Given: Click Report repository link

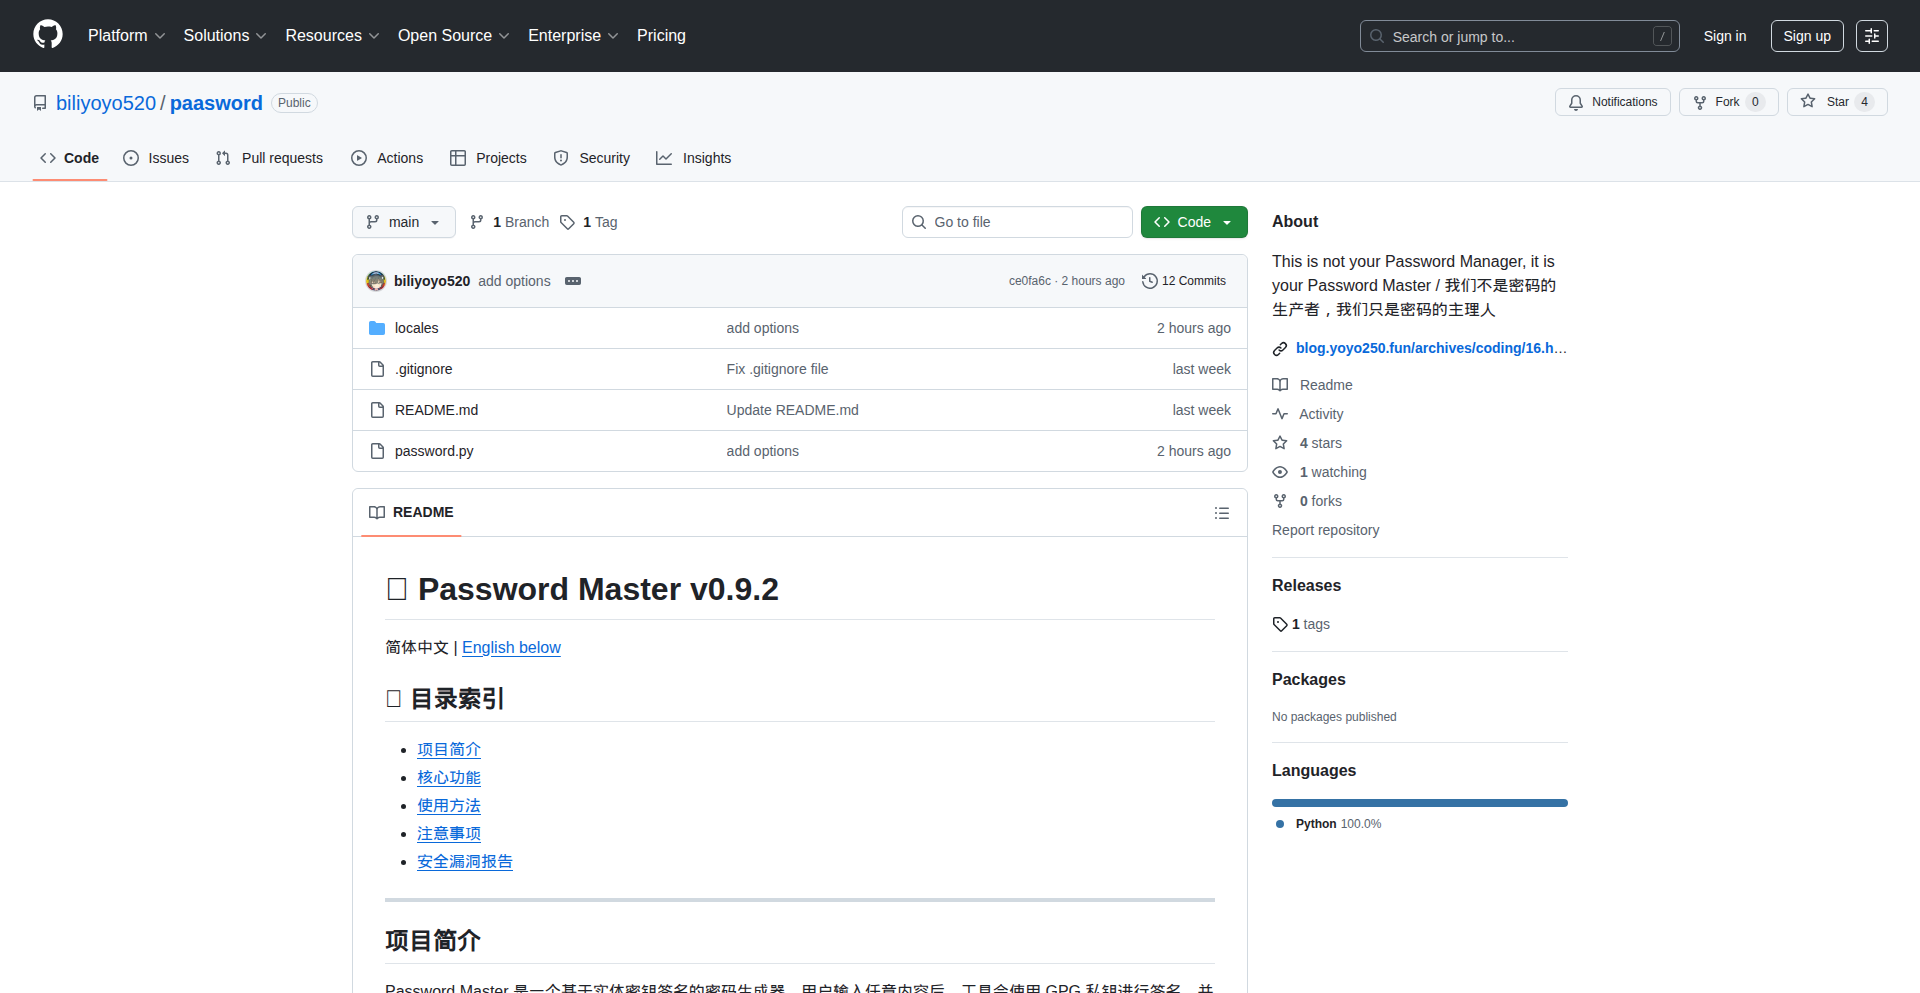Looking at the screenshot, I should (x=1325, y=530).
